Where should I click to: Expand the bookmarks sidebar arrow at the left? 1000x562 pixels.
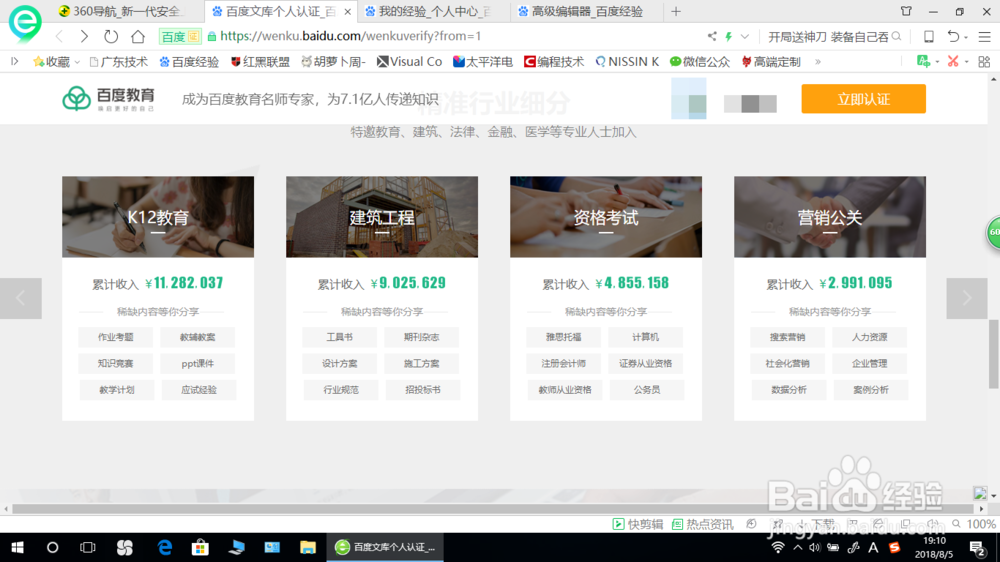15,61
